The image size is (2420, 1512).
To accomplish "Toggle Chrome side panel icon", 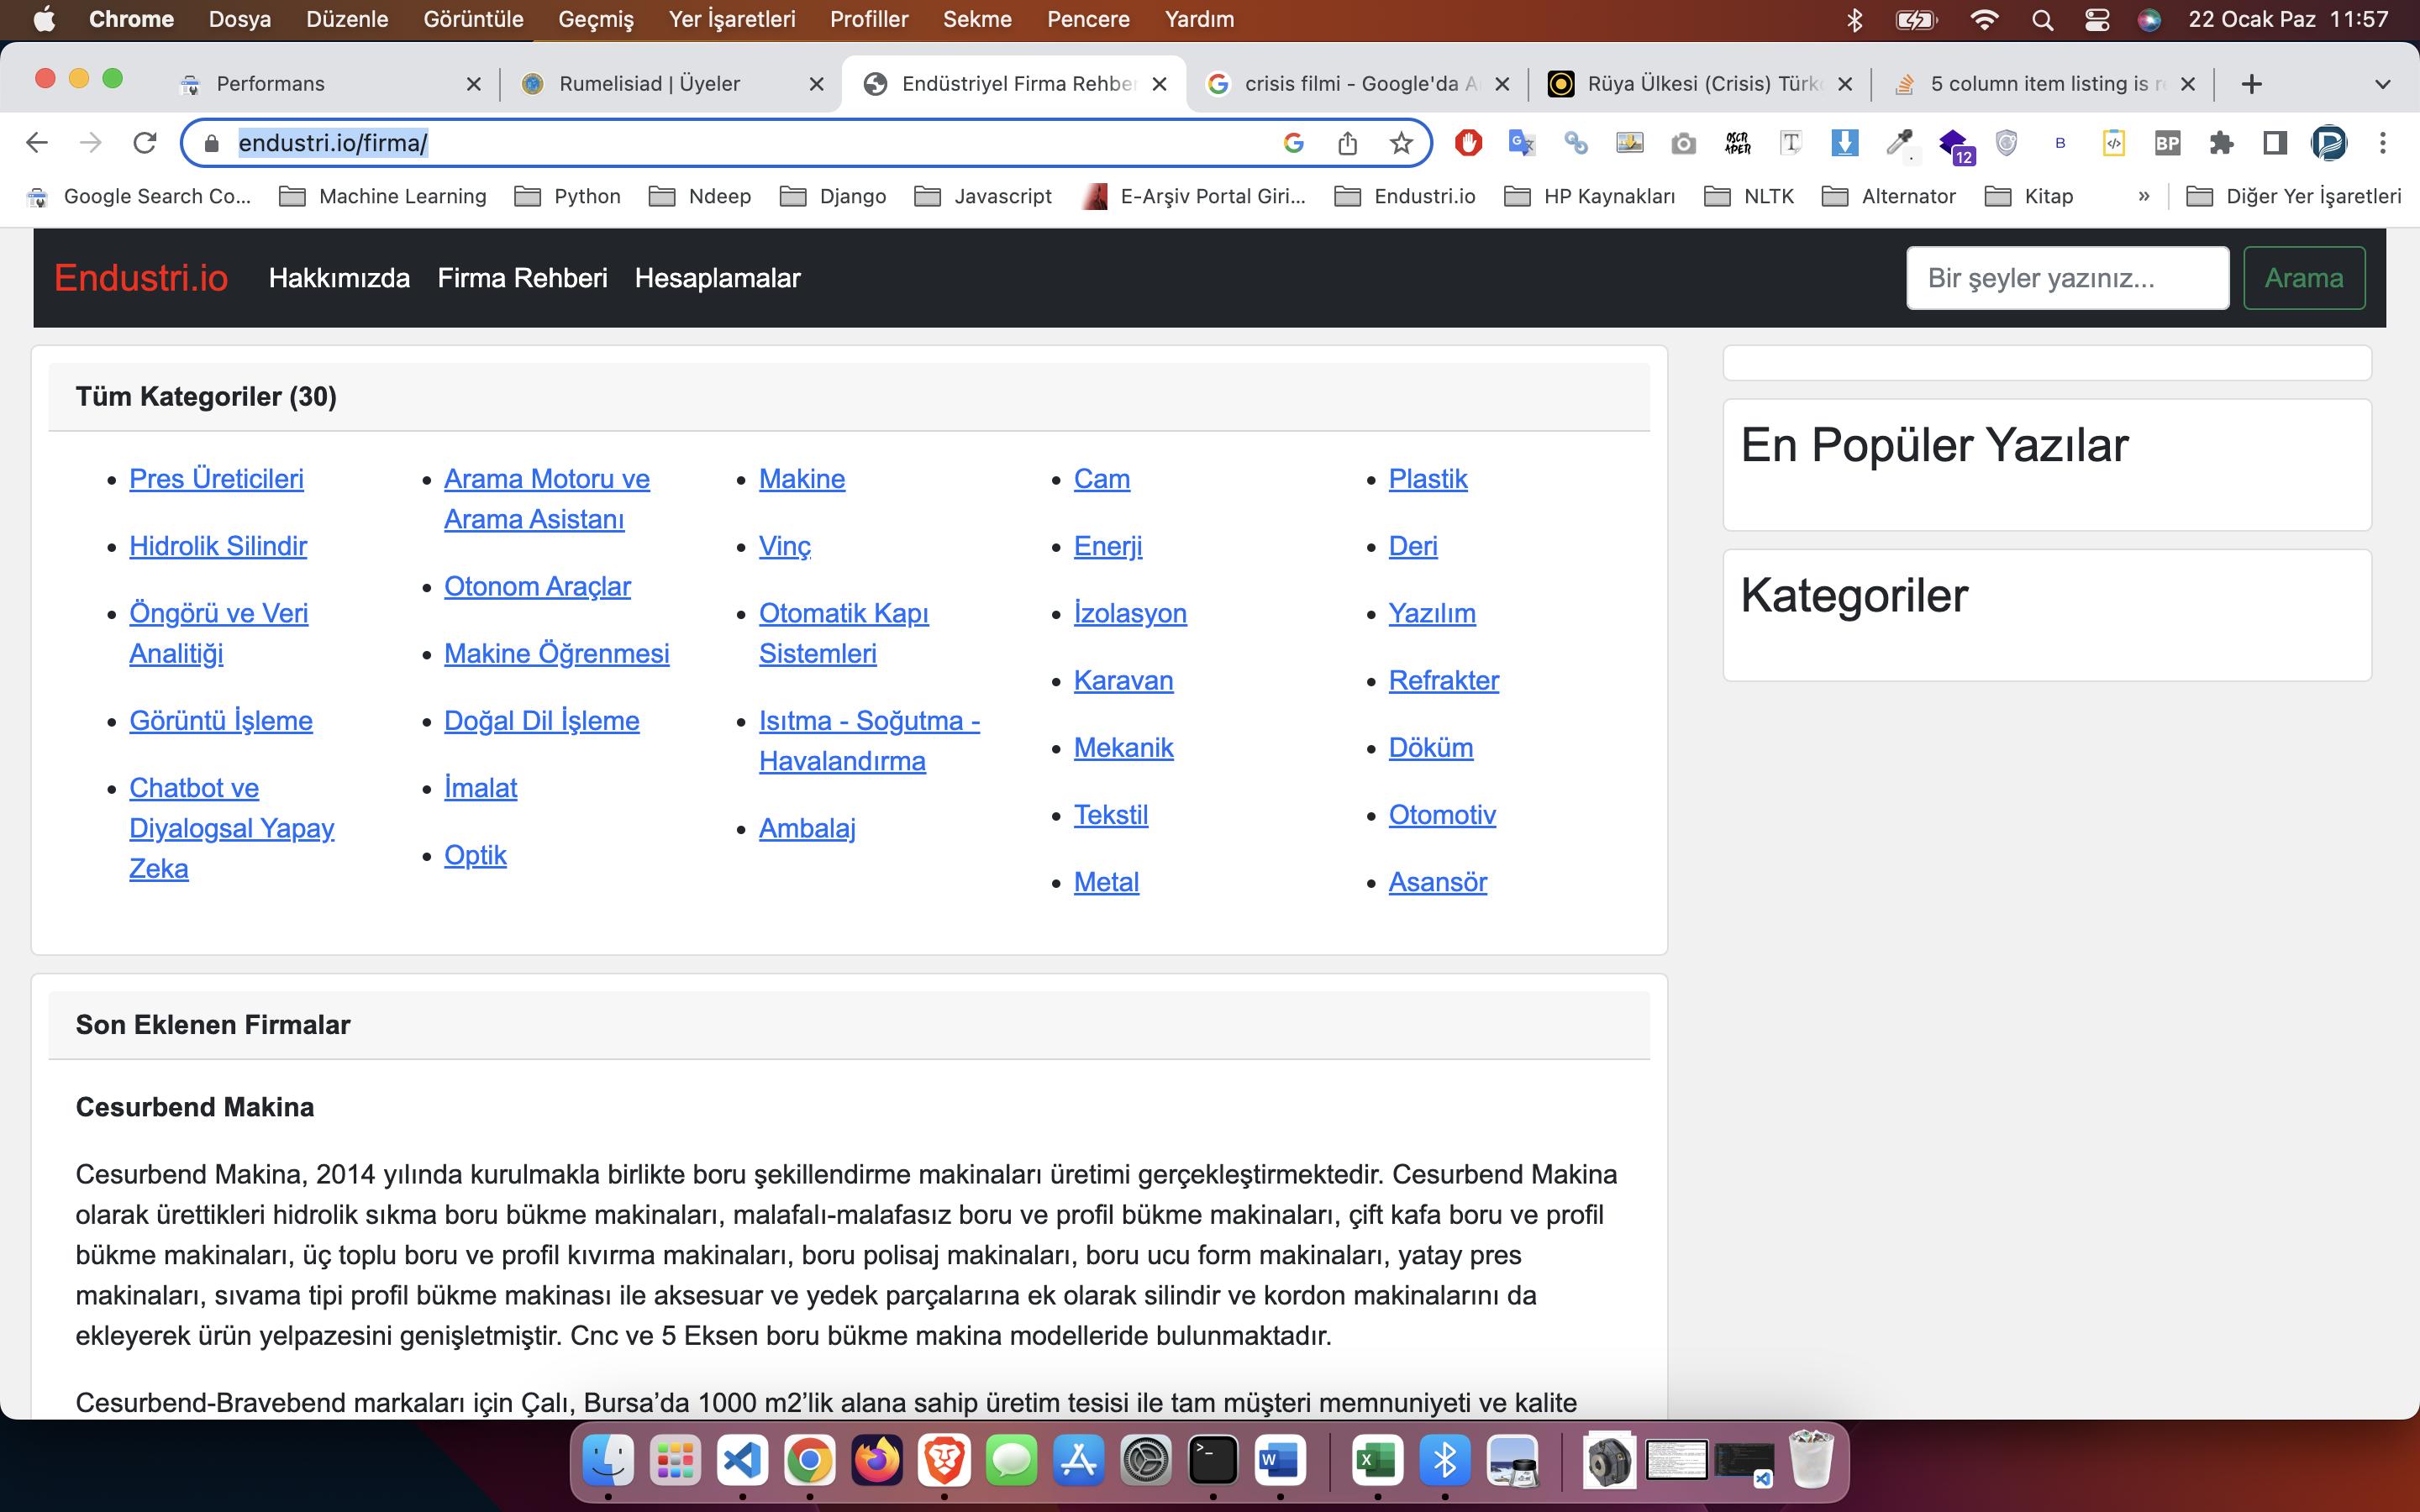I will click(x=2275, y=143).
